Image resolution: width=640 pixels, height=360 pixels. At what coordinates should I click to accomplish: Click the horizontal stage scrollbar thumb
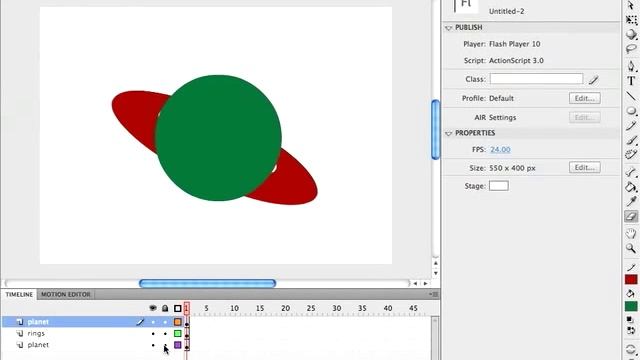[x=207, y=283]
